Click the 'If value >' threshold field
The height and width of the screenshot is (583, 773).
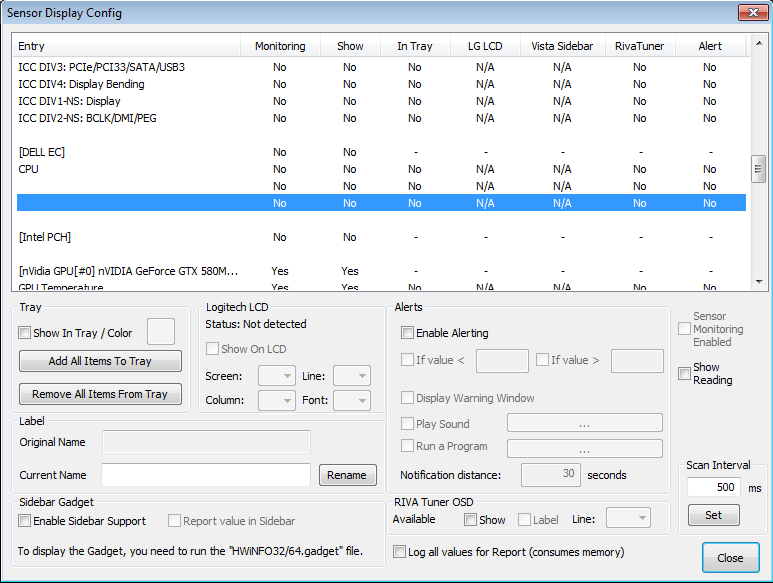point(637,361)
